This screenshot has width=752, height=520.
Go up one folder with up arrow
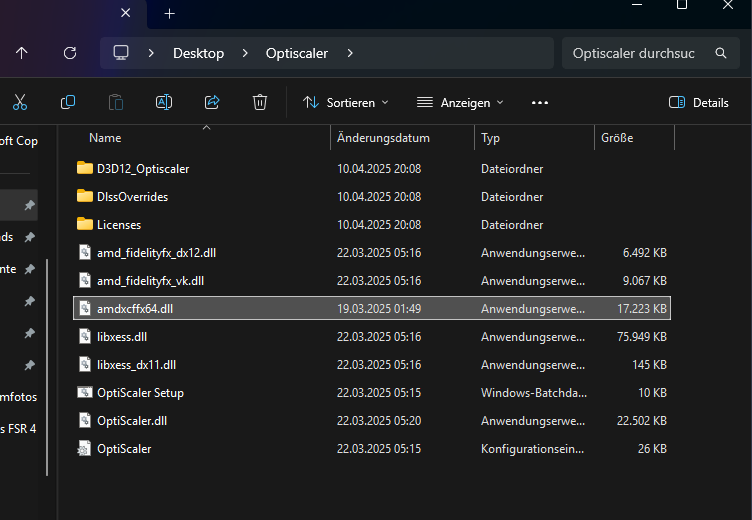coord(22,53)
